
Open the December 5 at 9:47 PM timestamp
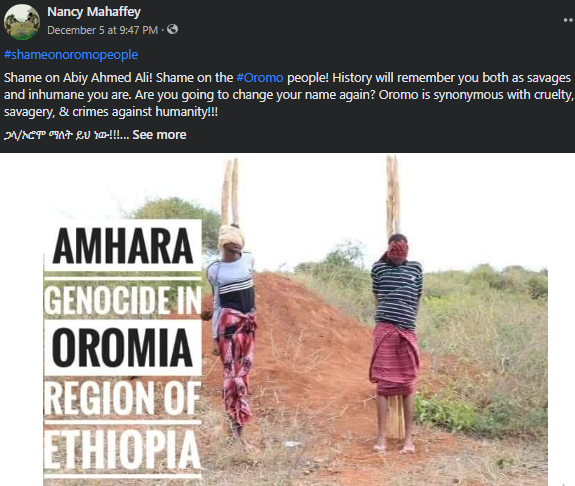[102, 30]
